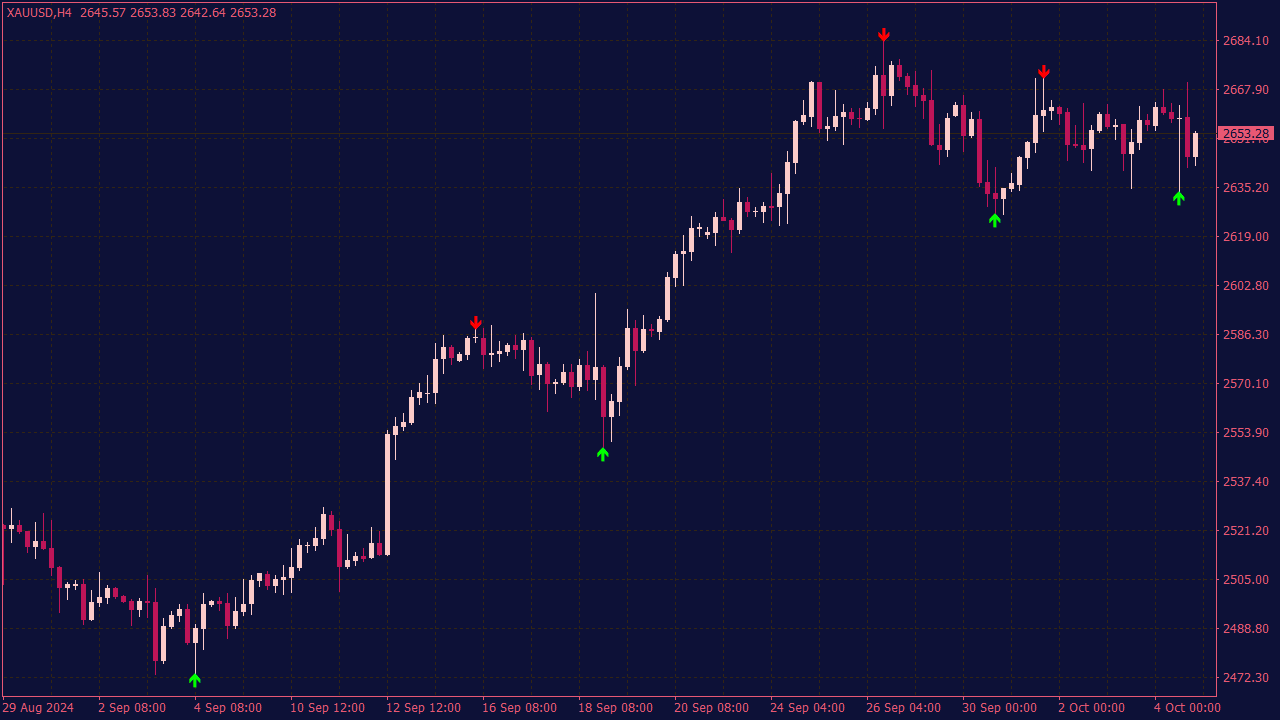Screen dimensions: 1280x720
Task: Click the 2635.20 price axis label
Action: (1246, 188)
